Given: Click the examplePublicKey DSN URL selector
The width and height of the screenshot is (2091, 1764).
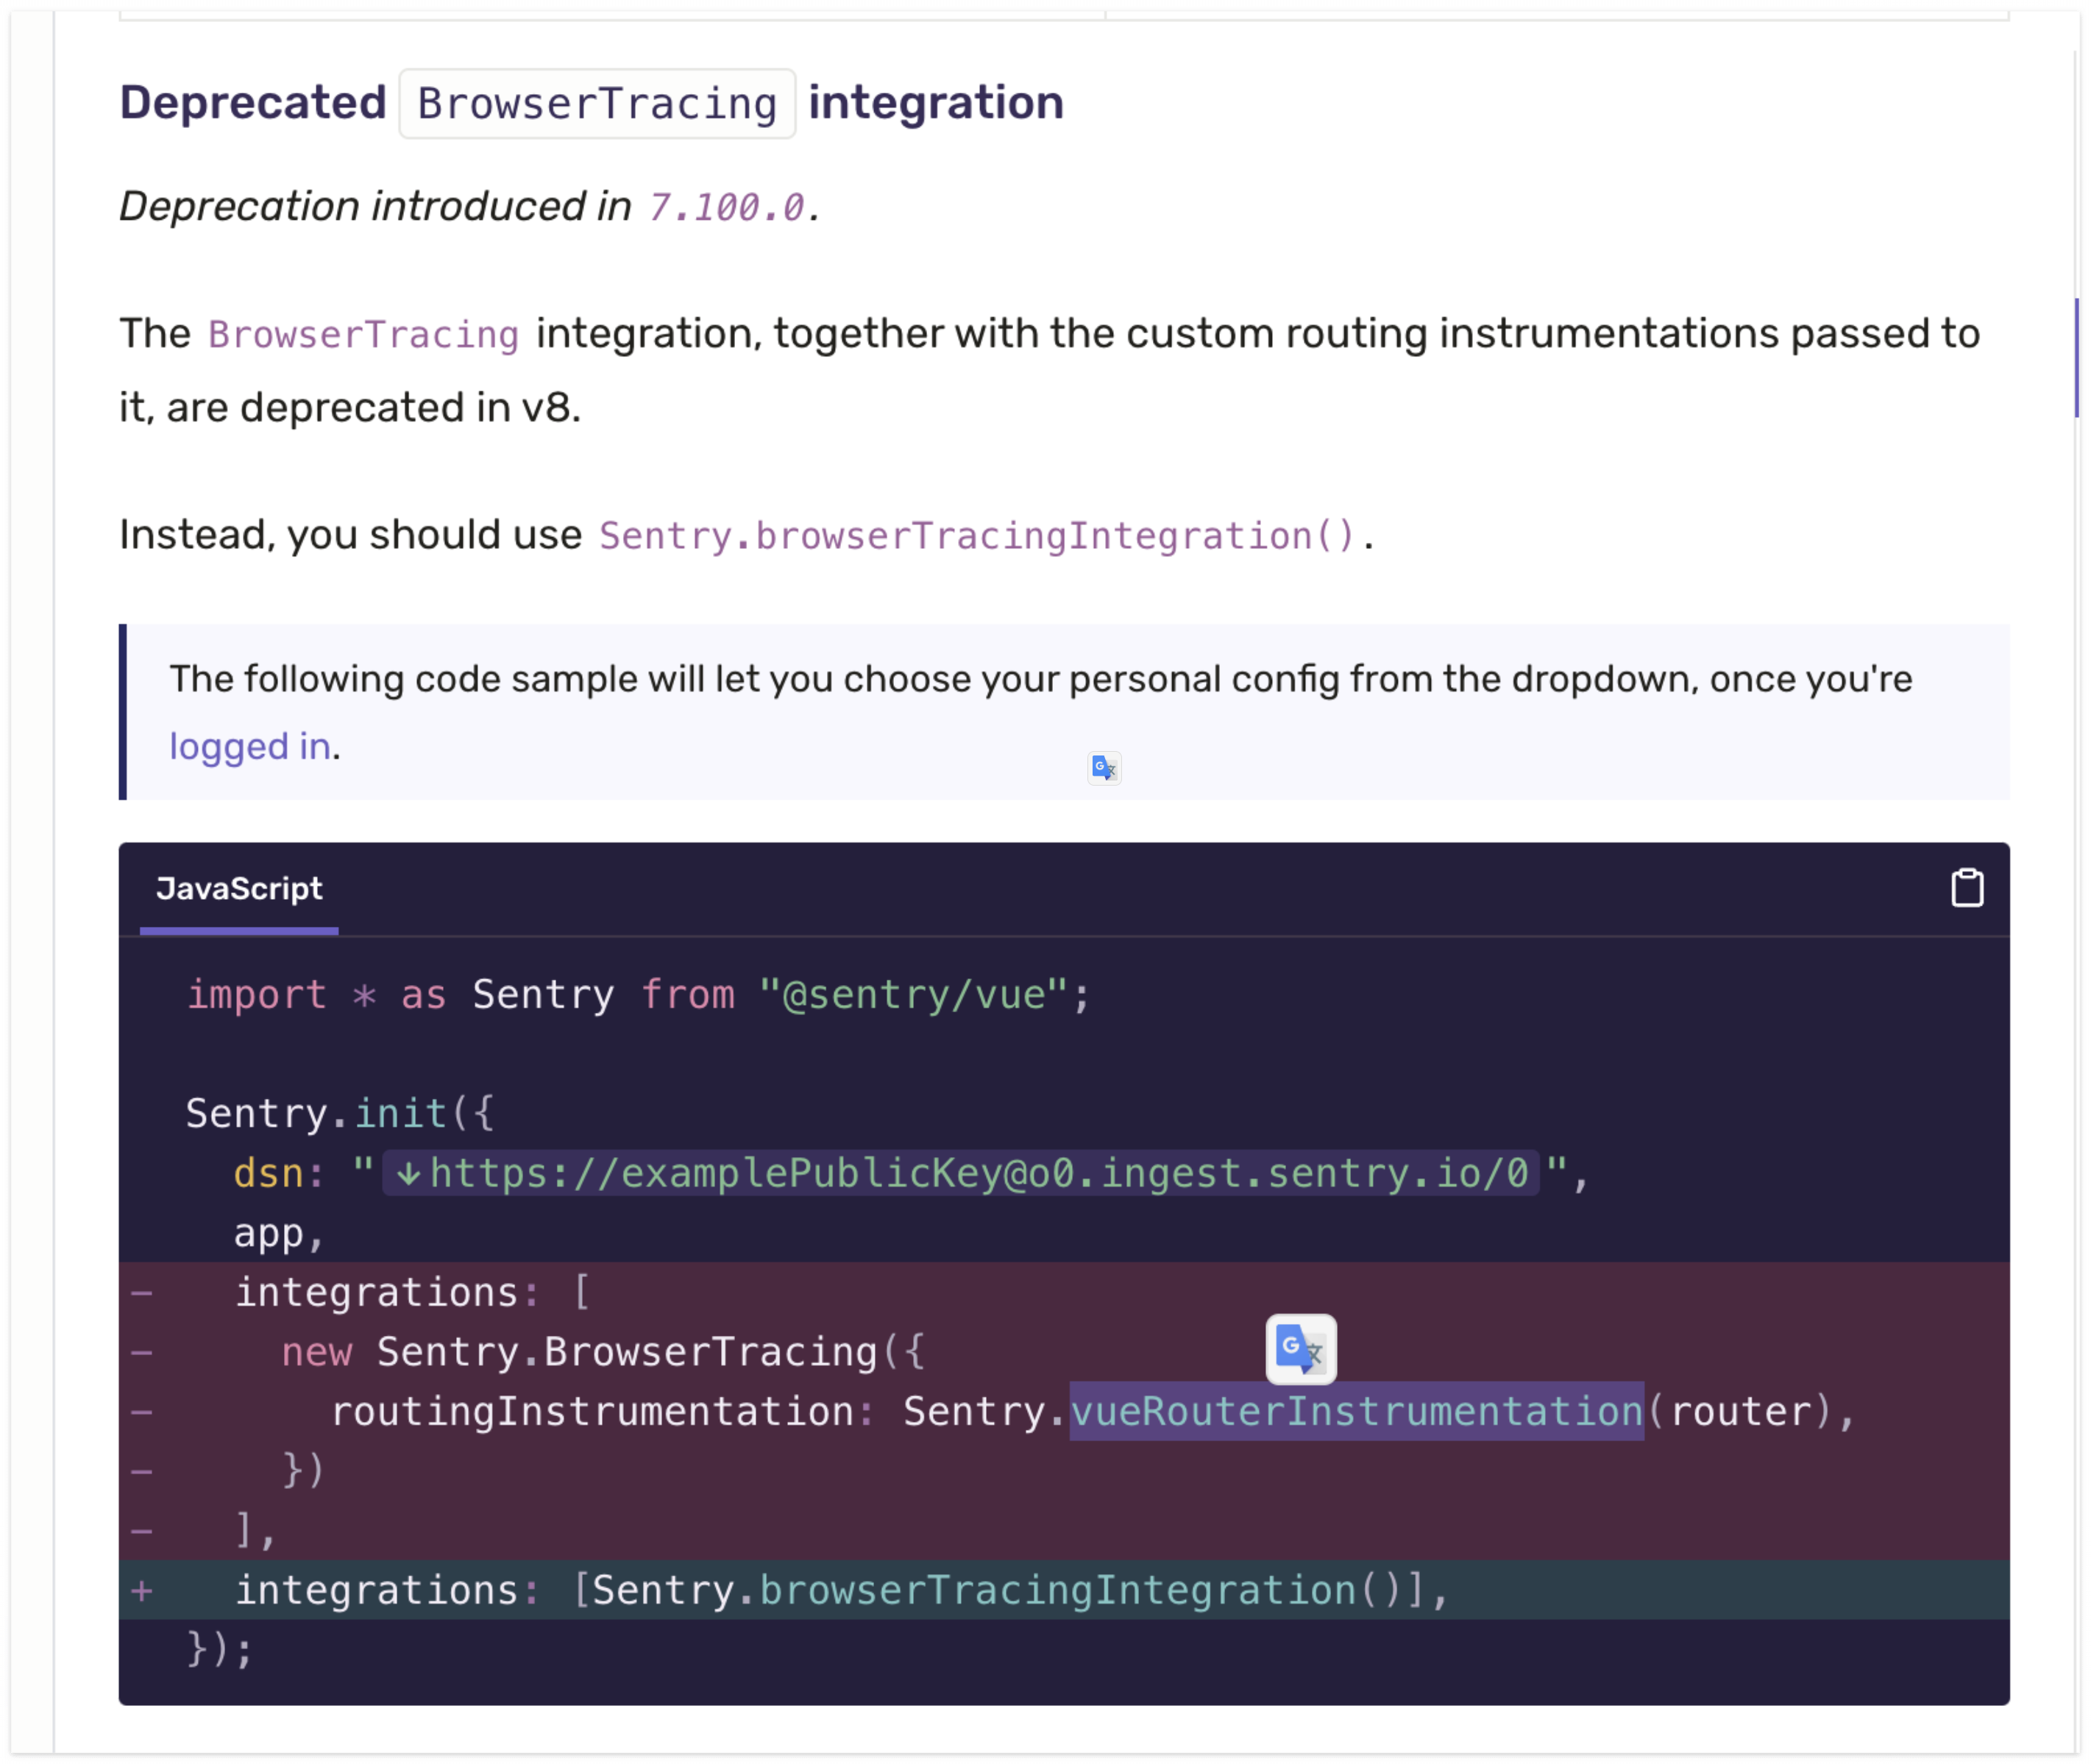Looking at the screenshot, I should (x=977, y=1174).
